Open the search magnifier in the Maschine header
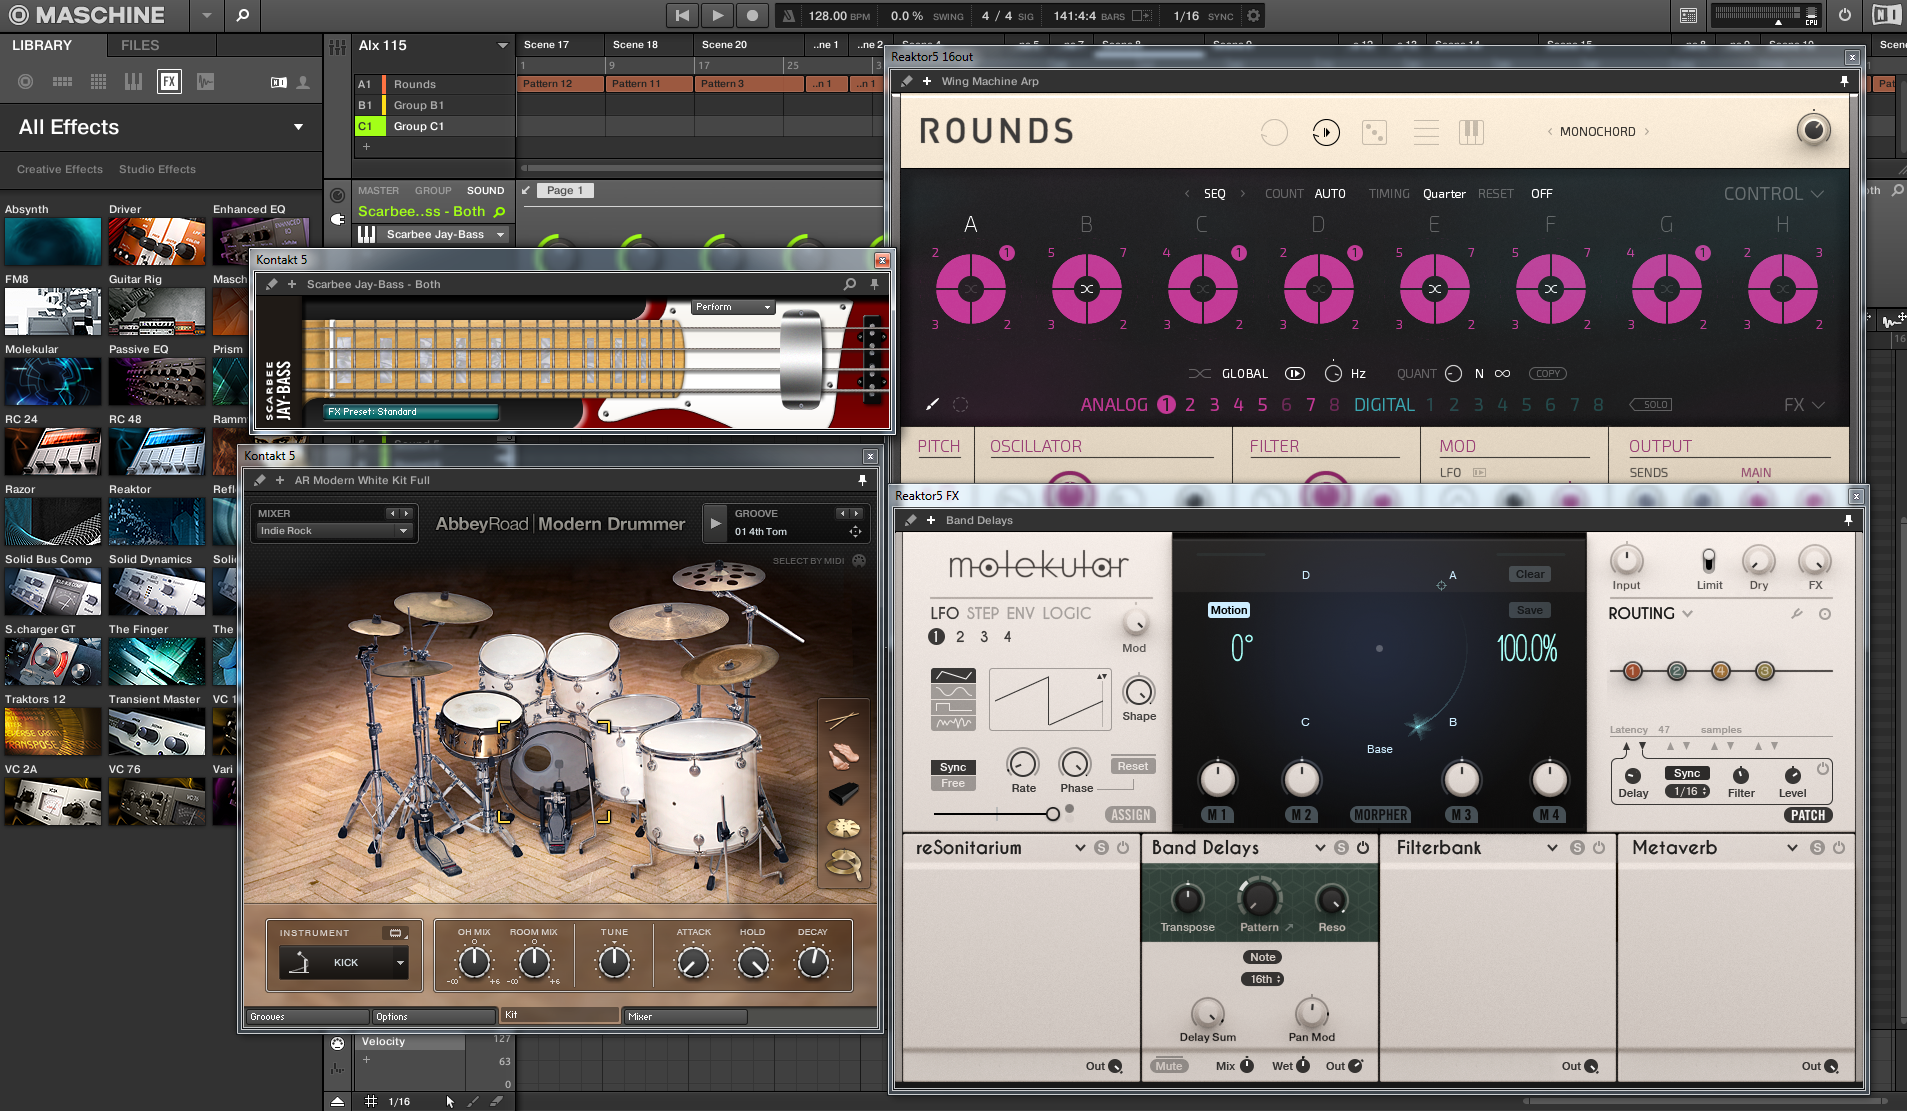1907x1111 pixels. 242,15
